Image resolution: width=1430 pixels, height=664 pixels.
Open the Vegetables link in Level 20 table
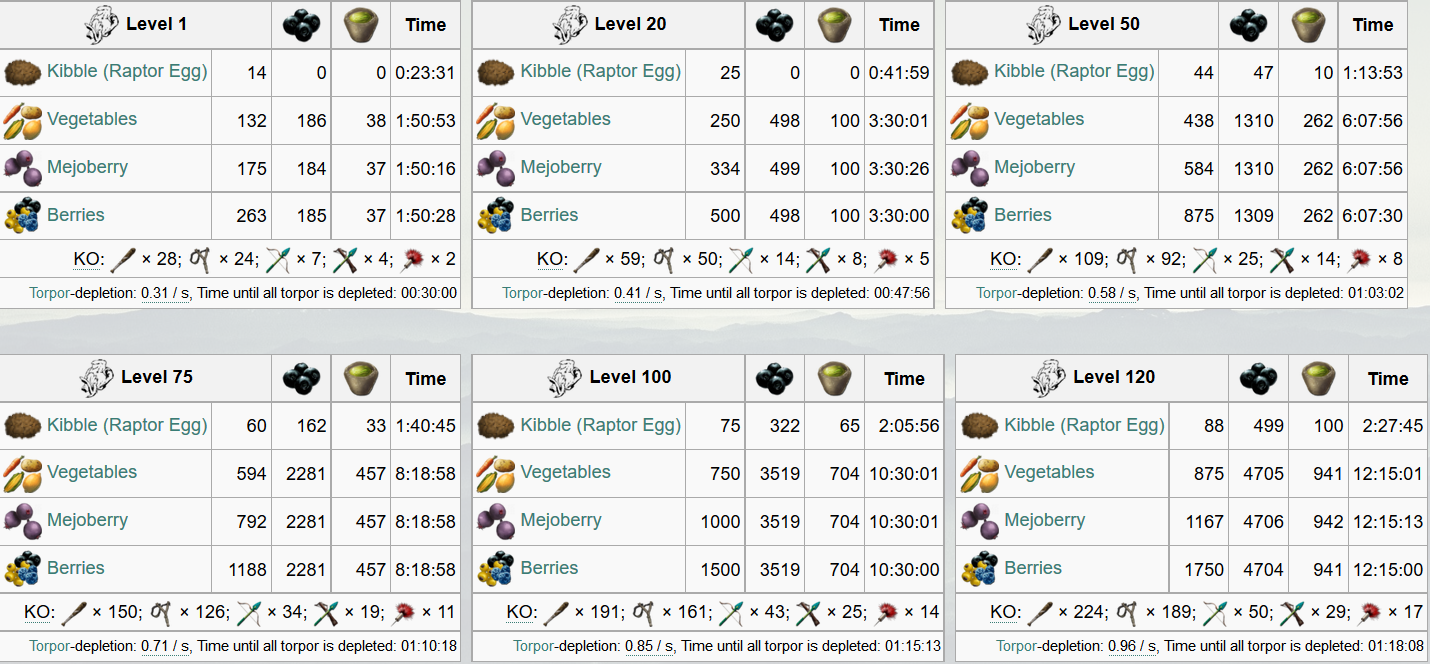click(565, 119)
